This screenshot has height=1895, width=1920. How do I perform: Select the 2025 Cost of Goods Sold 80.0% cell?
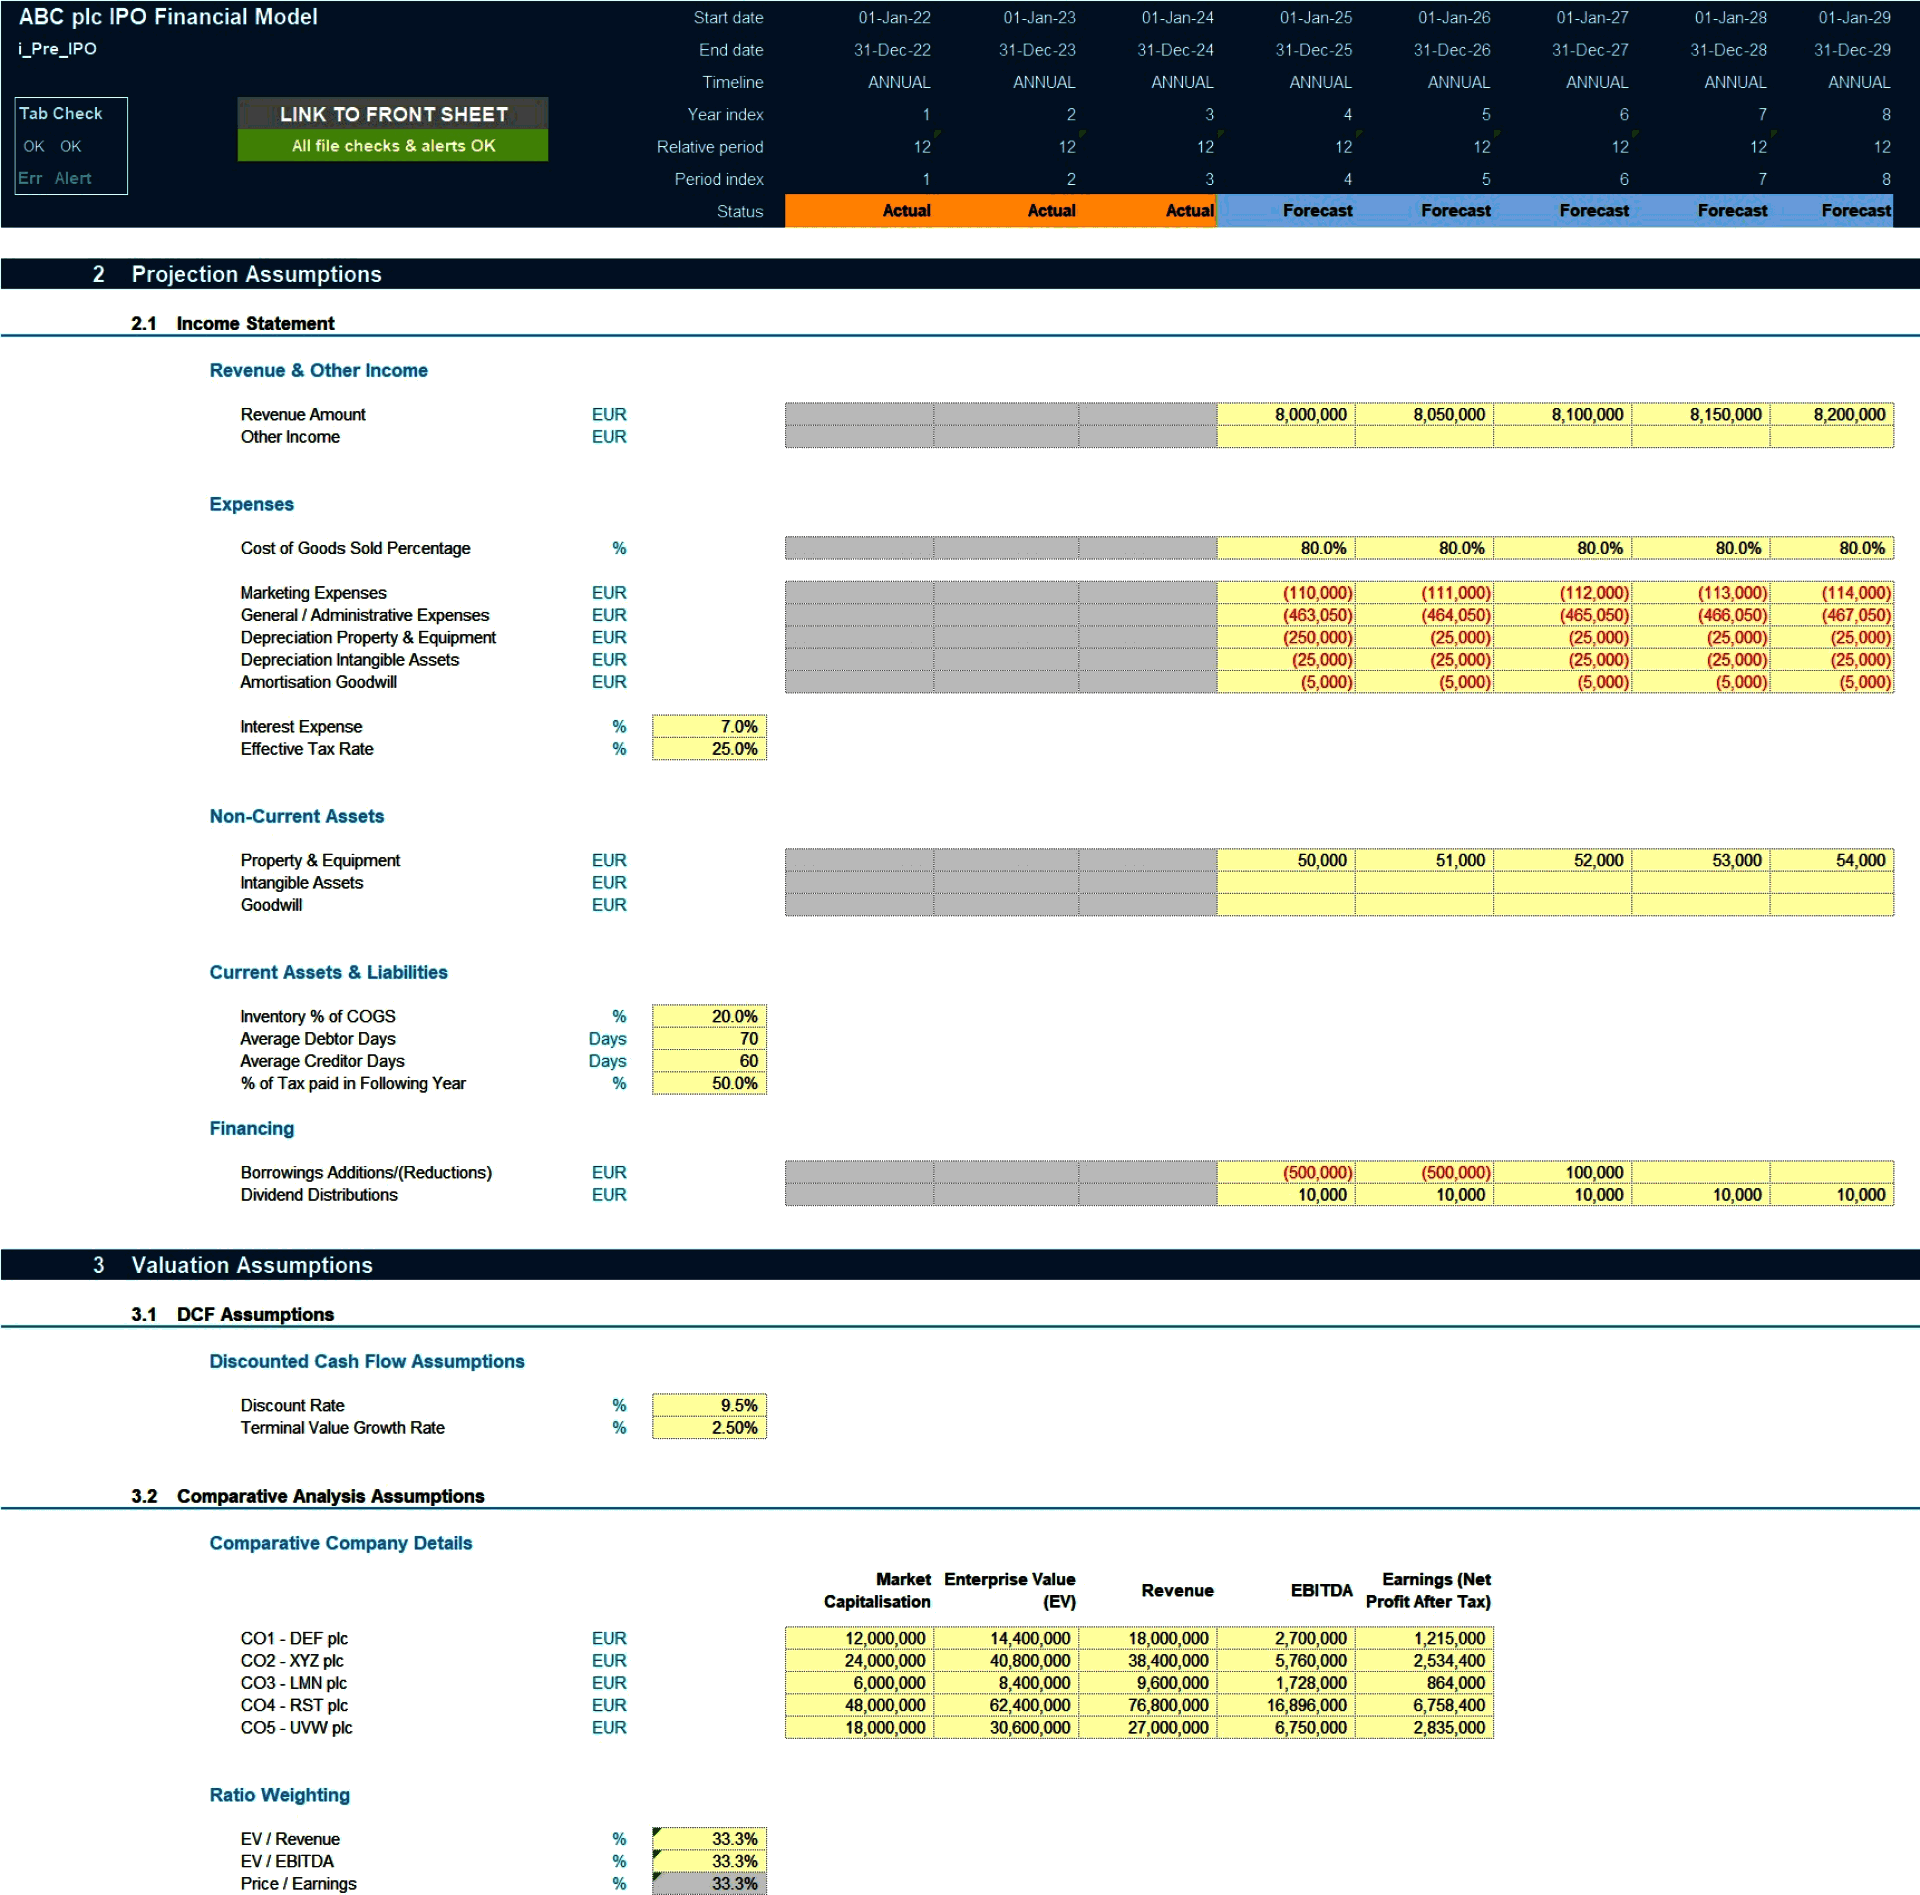(x=1286, y=549)
